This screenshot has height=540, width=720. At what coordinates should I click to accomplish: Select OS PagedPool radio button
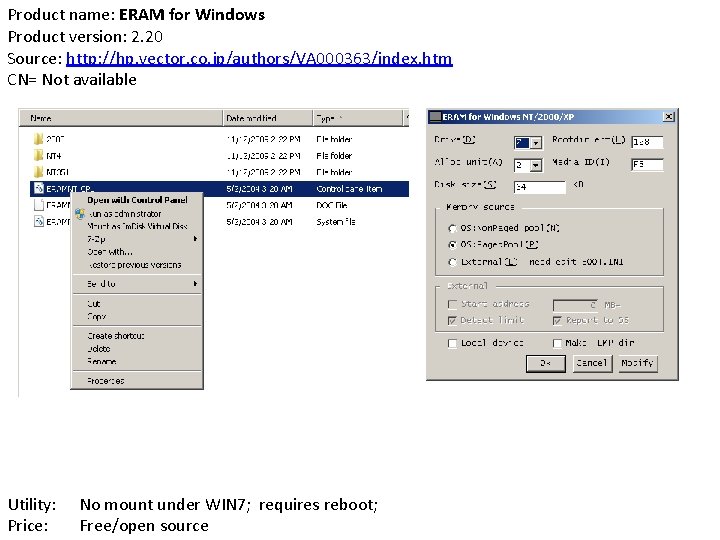coord(452,245)
